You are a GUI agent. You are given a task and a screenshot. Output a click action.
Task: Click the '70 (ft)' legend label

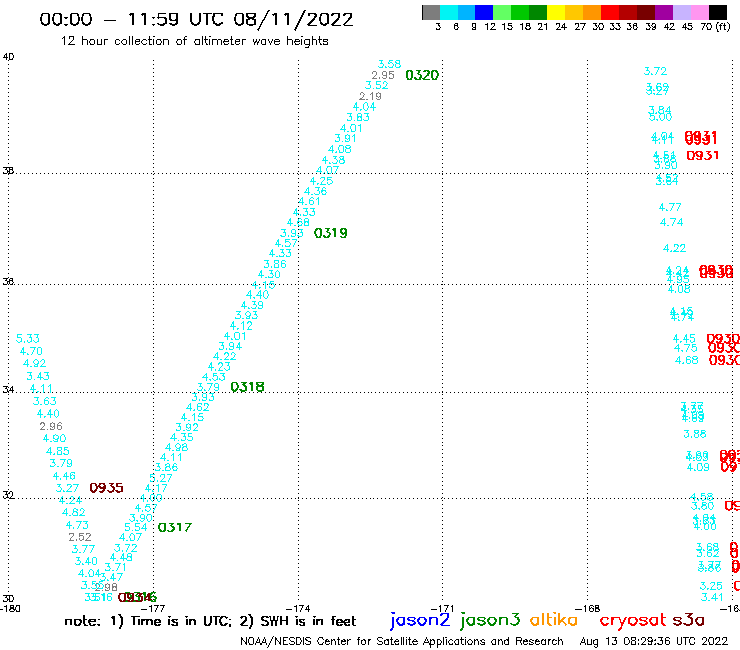pyautogui.click(x=715, y=26)
